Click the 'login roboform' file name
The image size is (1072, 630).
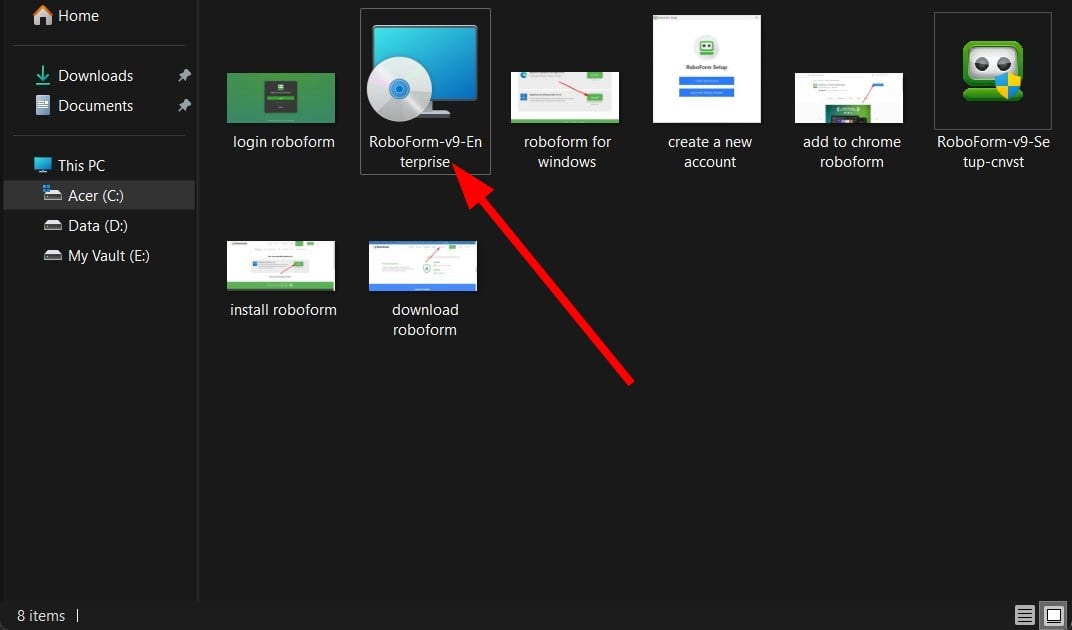coord(284,142)
